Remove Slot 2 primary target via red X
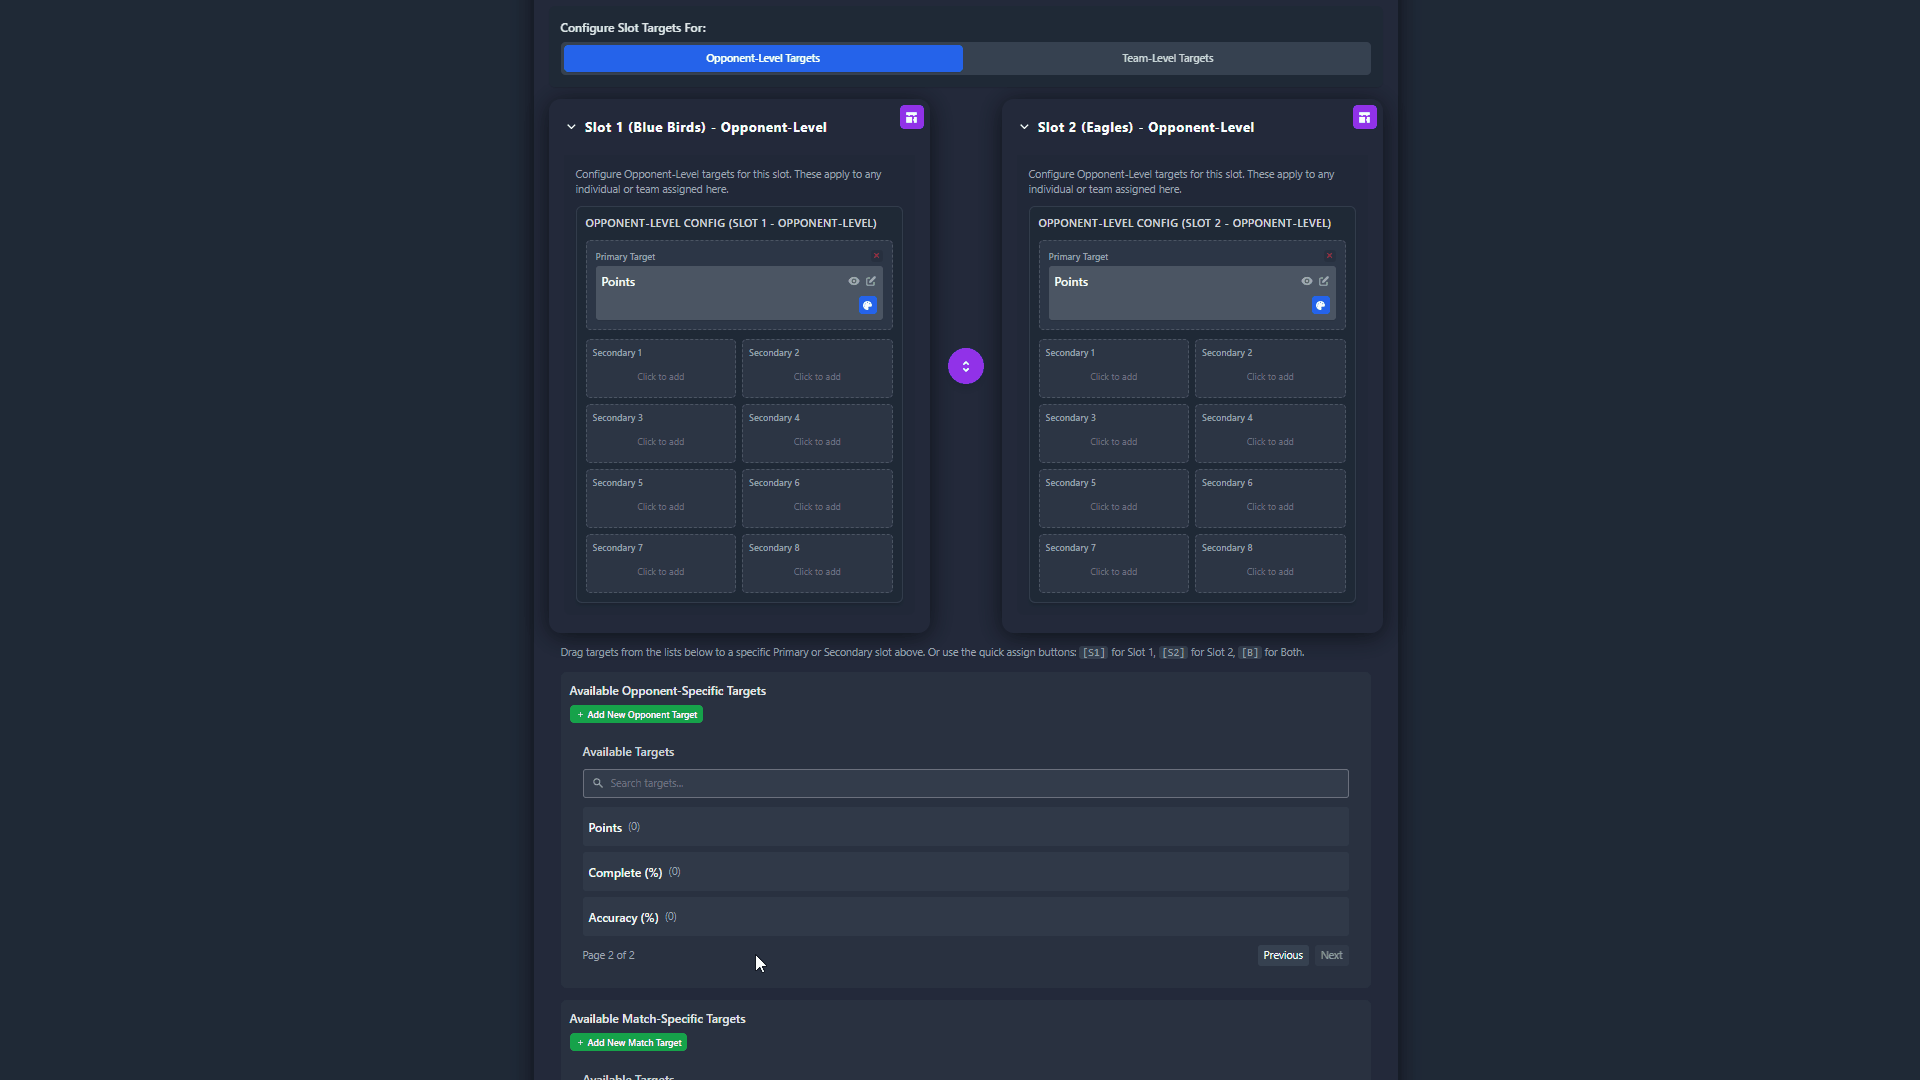 [x=1330, y=256]
